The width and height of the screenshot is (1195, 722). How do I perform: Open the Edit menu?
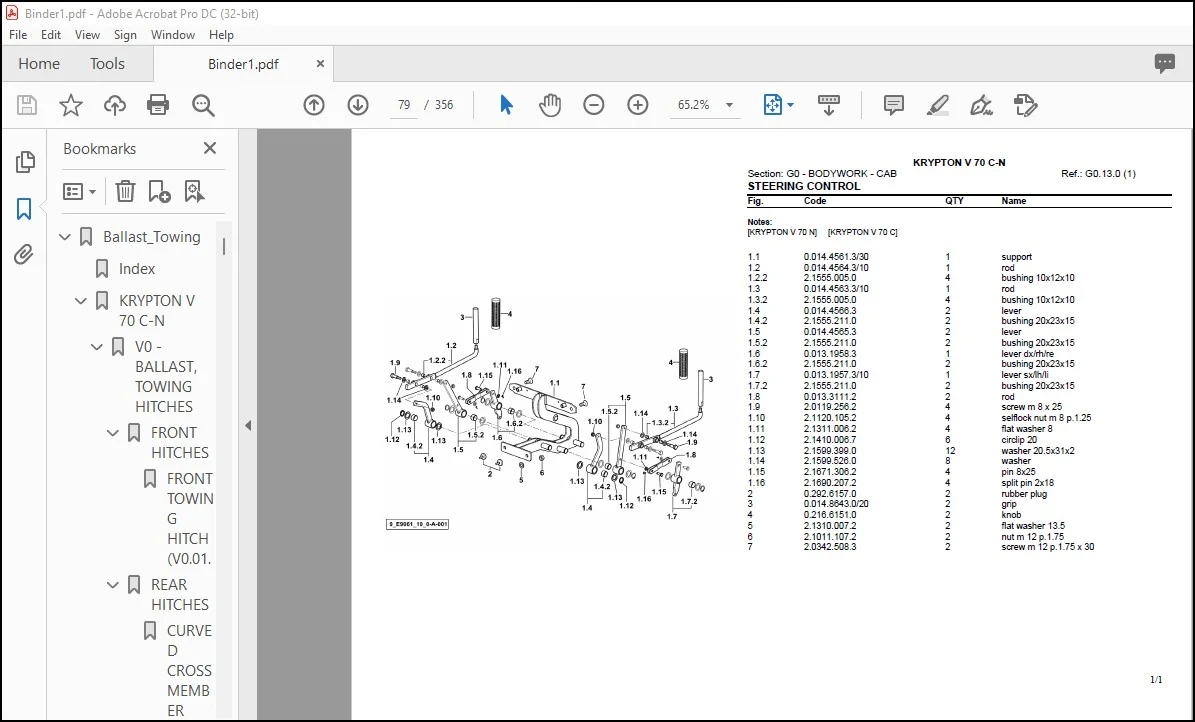tap(51, 35)
